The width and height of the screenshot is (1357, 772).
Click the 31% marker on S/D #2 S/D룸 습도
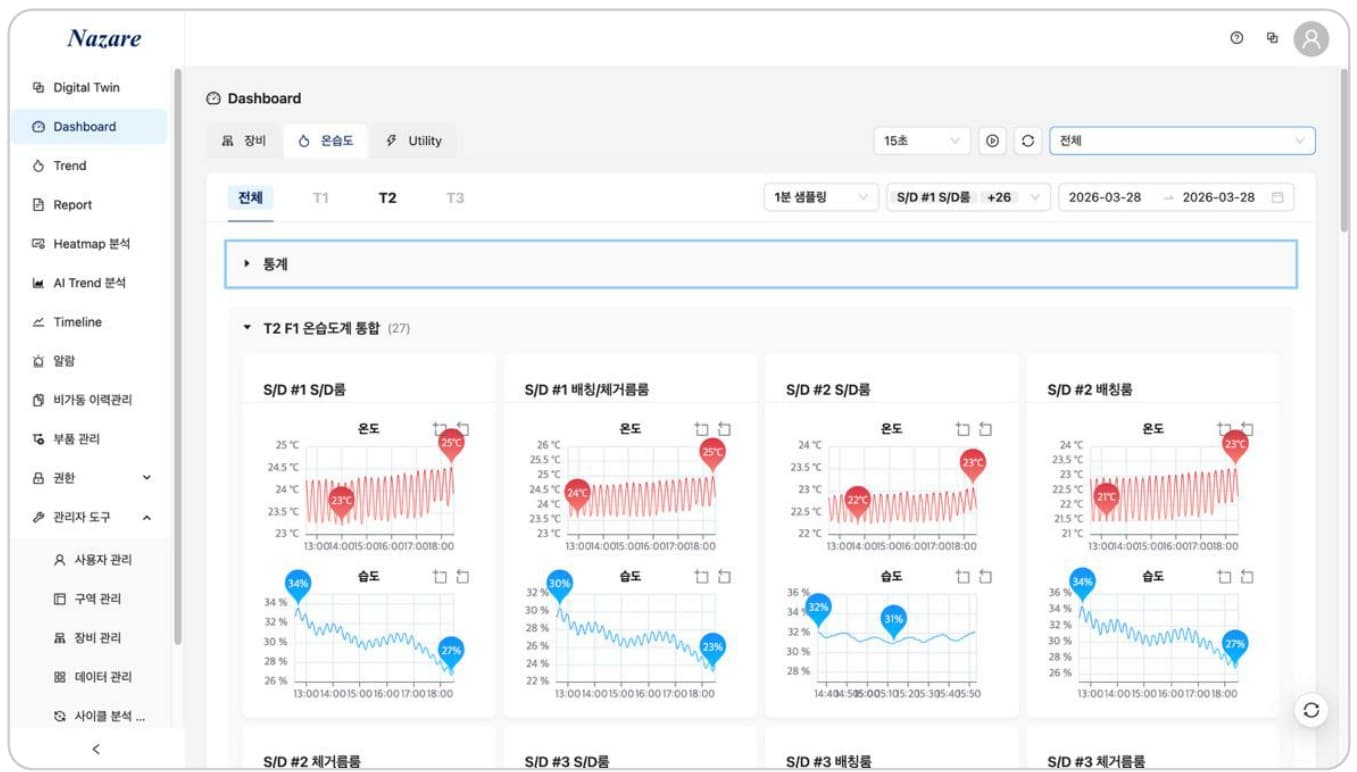(x=894, y=621)
